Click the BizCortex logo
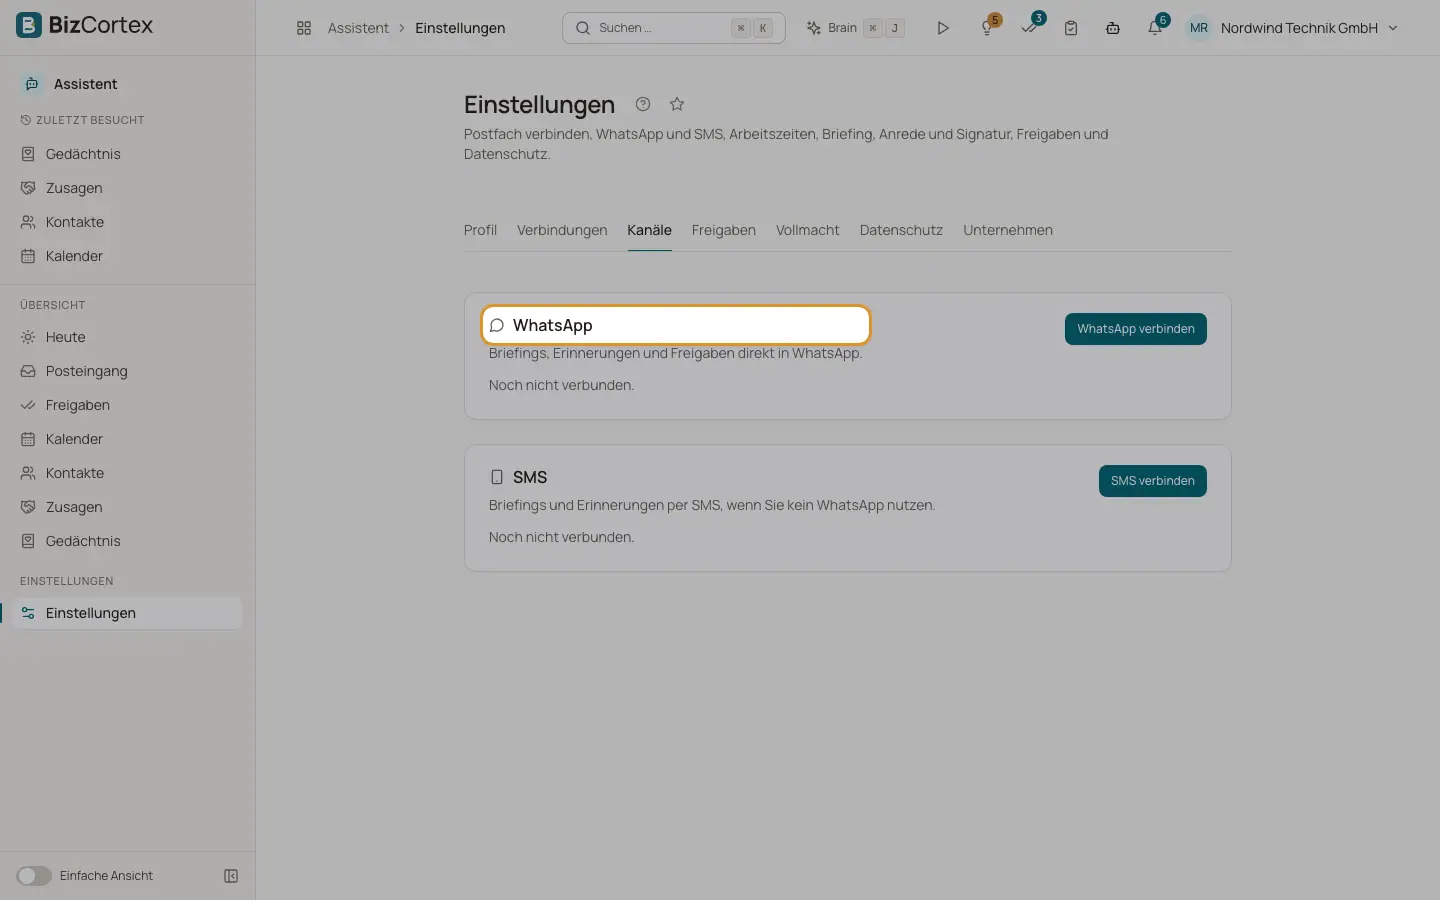 tap(85, 25)
